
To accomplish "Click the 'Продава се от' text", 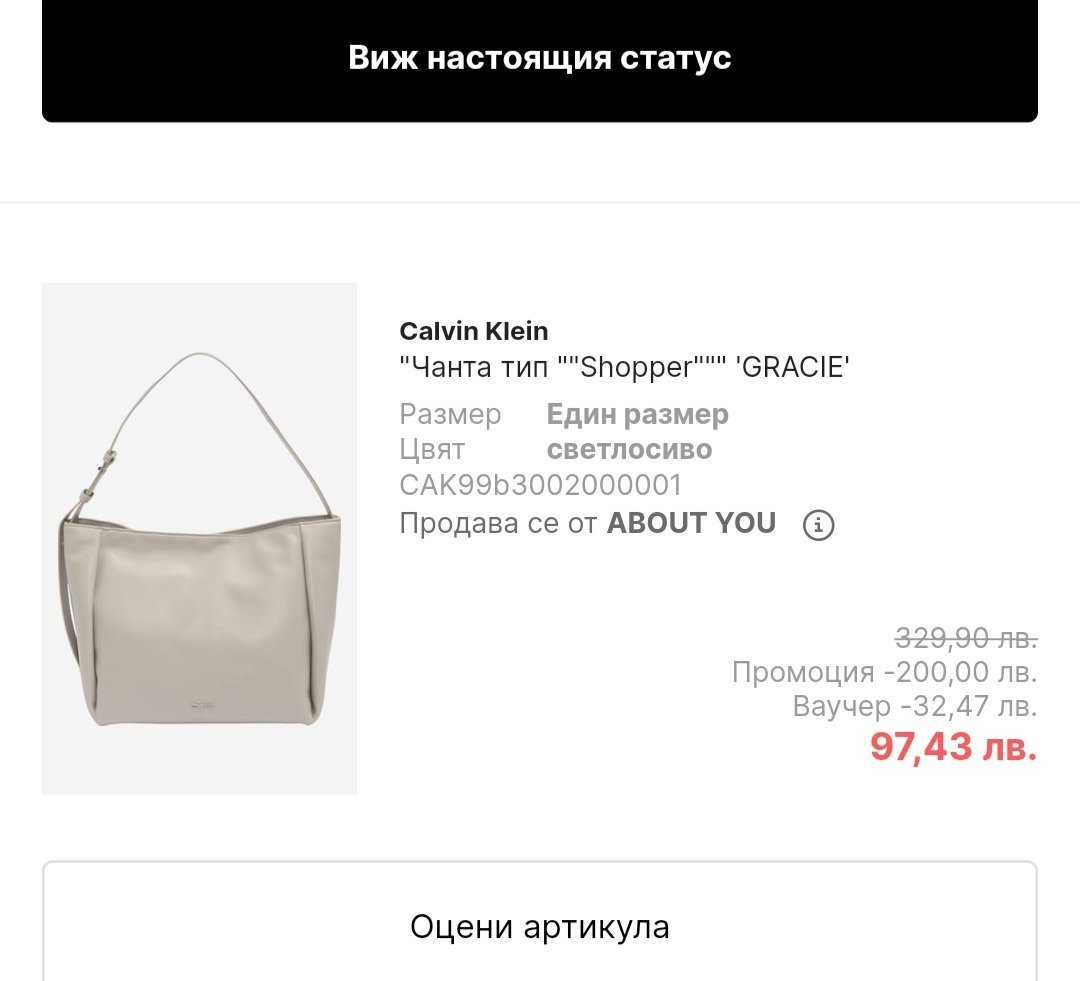I will coord(498,523).
